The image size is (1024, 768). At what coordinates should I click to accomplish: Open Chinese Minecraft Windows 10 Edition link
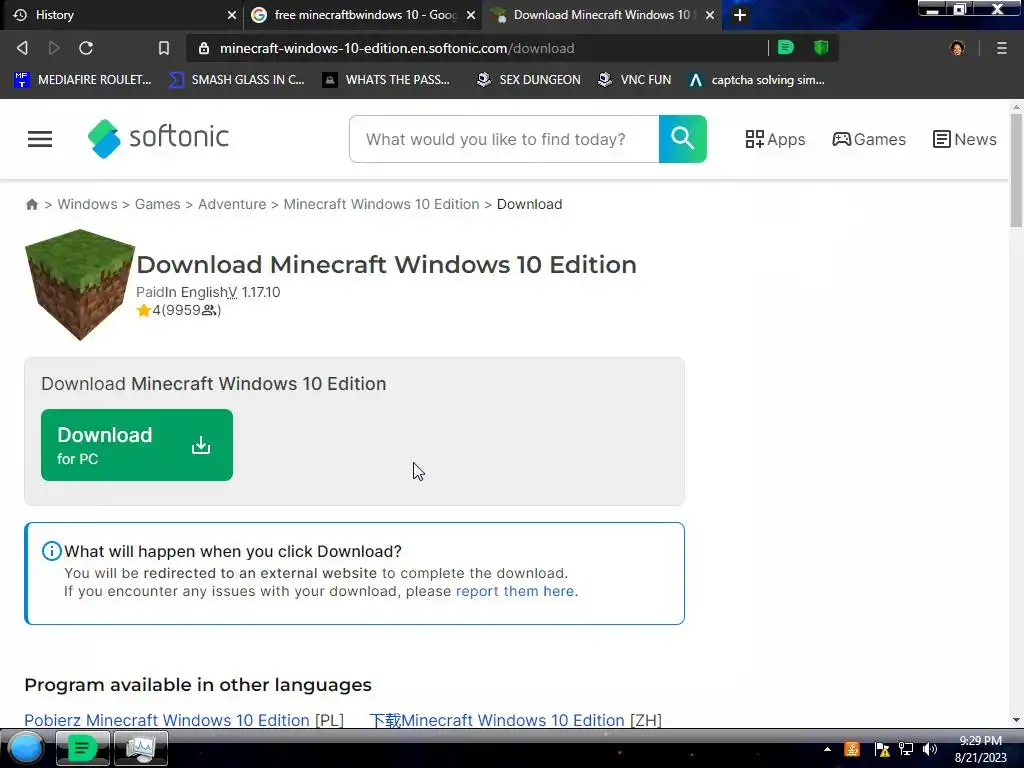point(497,720)
